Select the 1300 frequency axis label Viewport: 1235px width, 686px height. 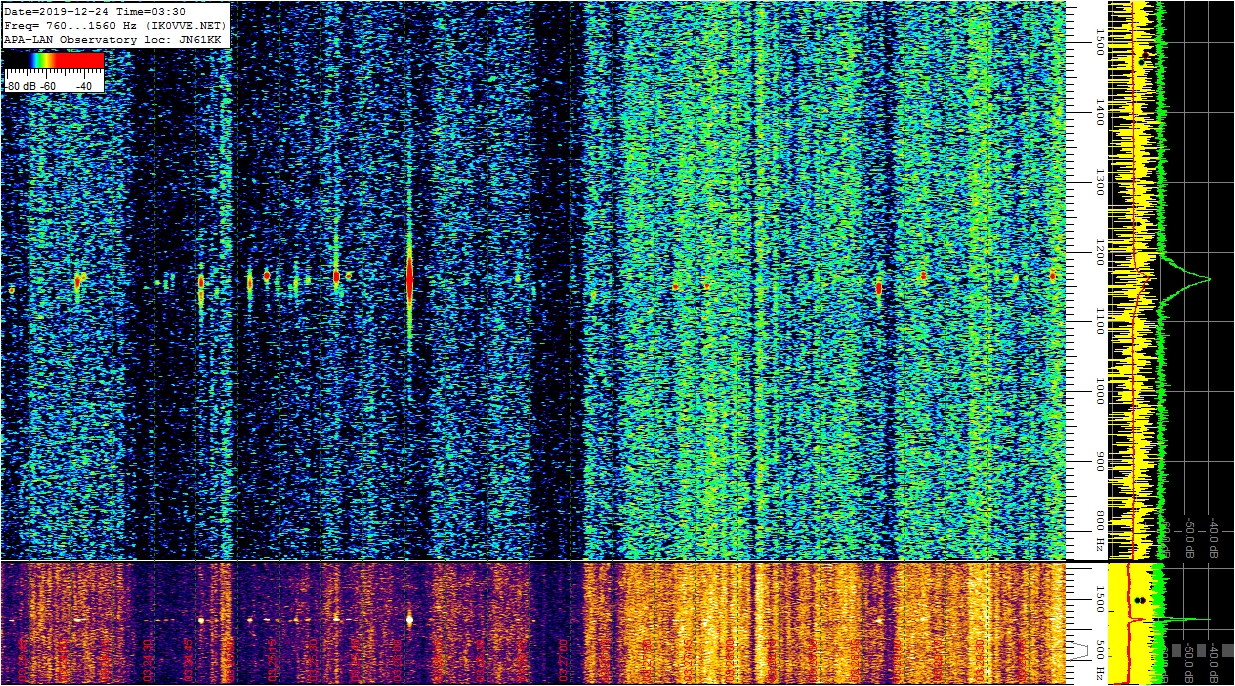pos(1100,182)
